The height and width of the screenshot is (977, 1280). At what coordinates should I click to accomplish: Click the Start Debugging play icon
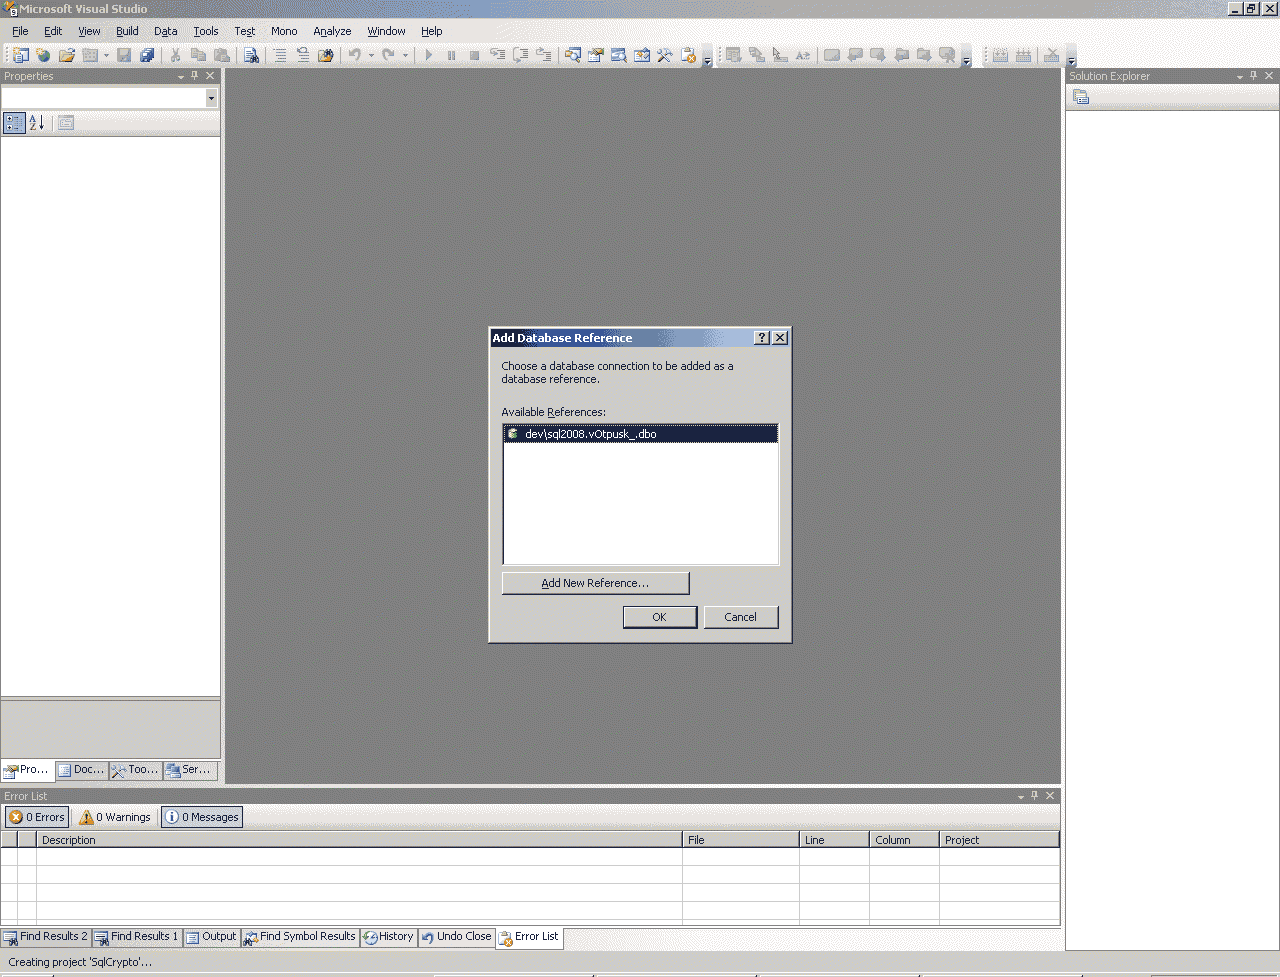coord(429,56)
